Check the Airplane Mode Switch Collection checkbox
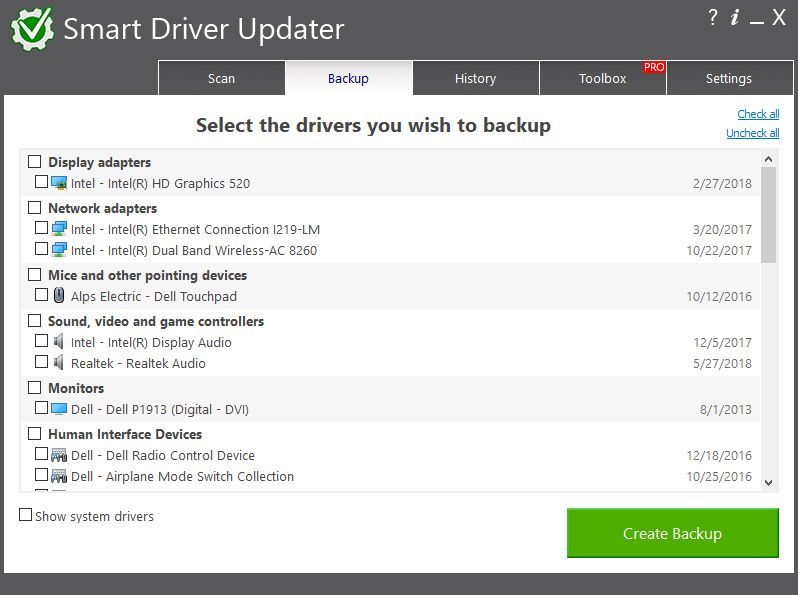Screen dimensions: 798x595 [x=41, y=475]
